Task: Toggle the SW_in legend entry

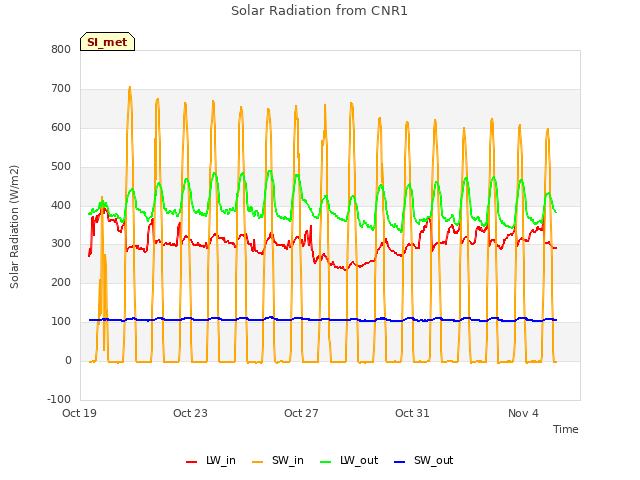Action: (278, 460)
